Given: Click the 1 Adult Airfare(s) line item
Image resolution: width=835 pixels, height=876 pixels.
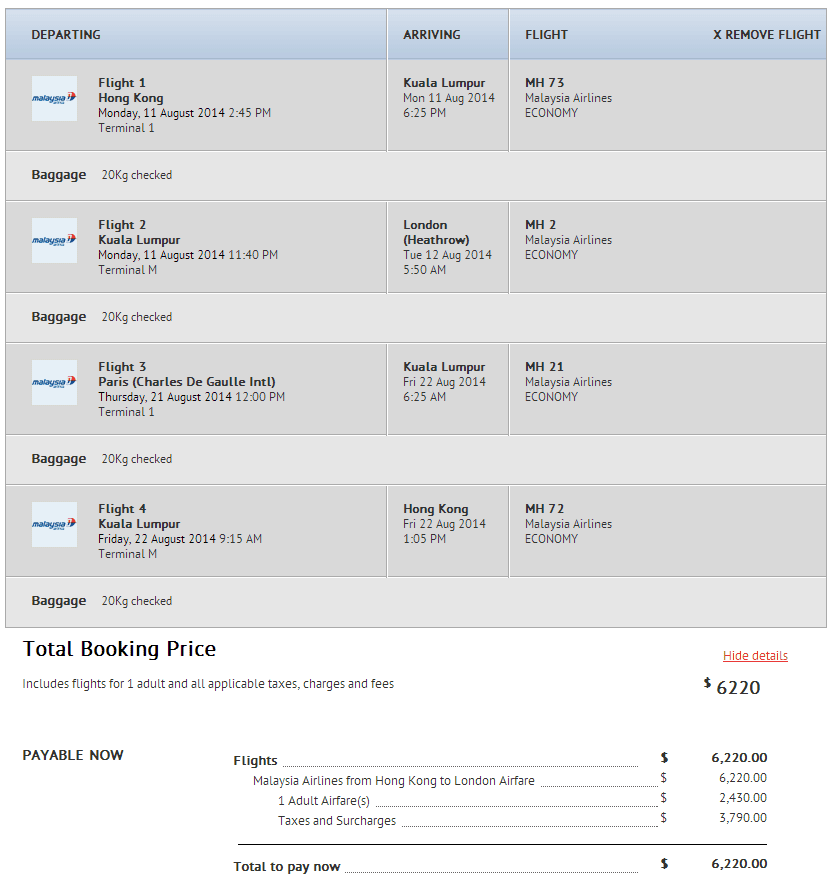Looking at the screenshot, I should pyautogui.click(x=324, y=800).
